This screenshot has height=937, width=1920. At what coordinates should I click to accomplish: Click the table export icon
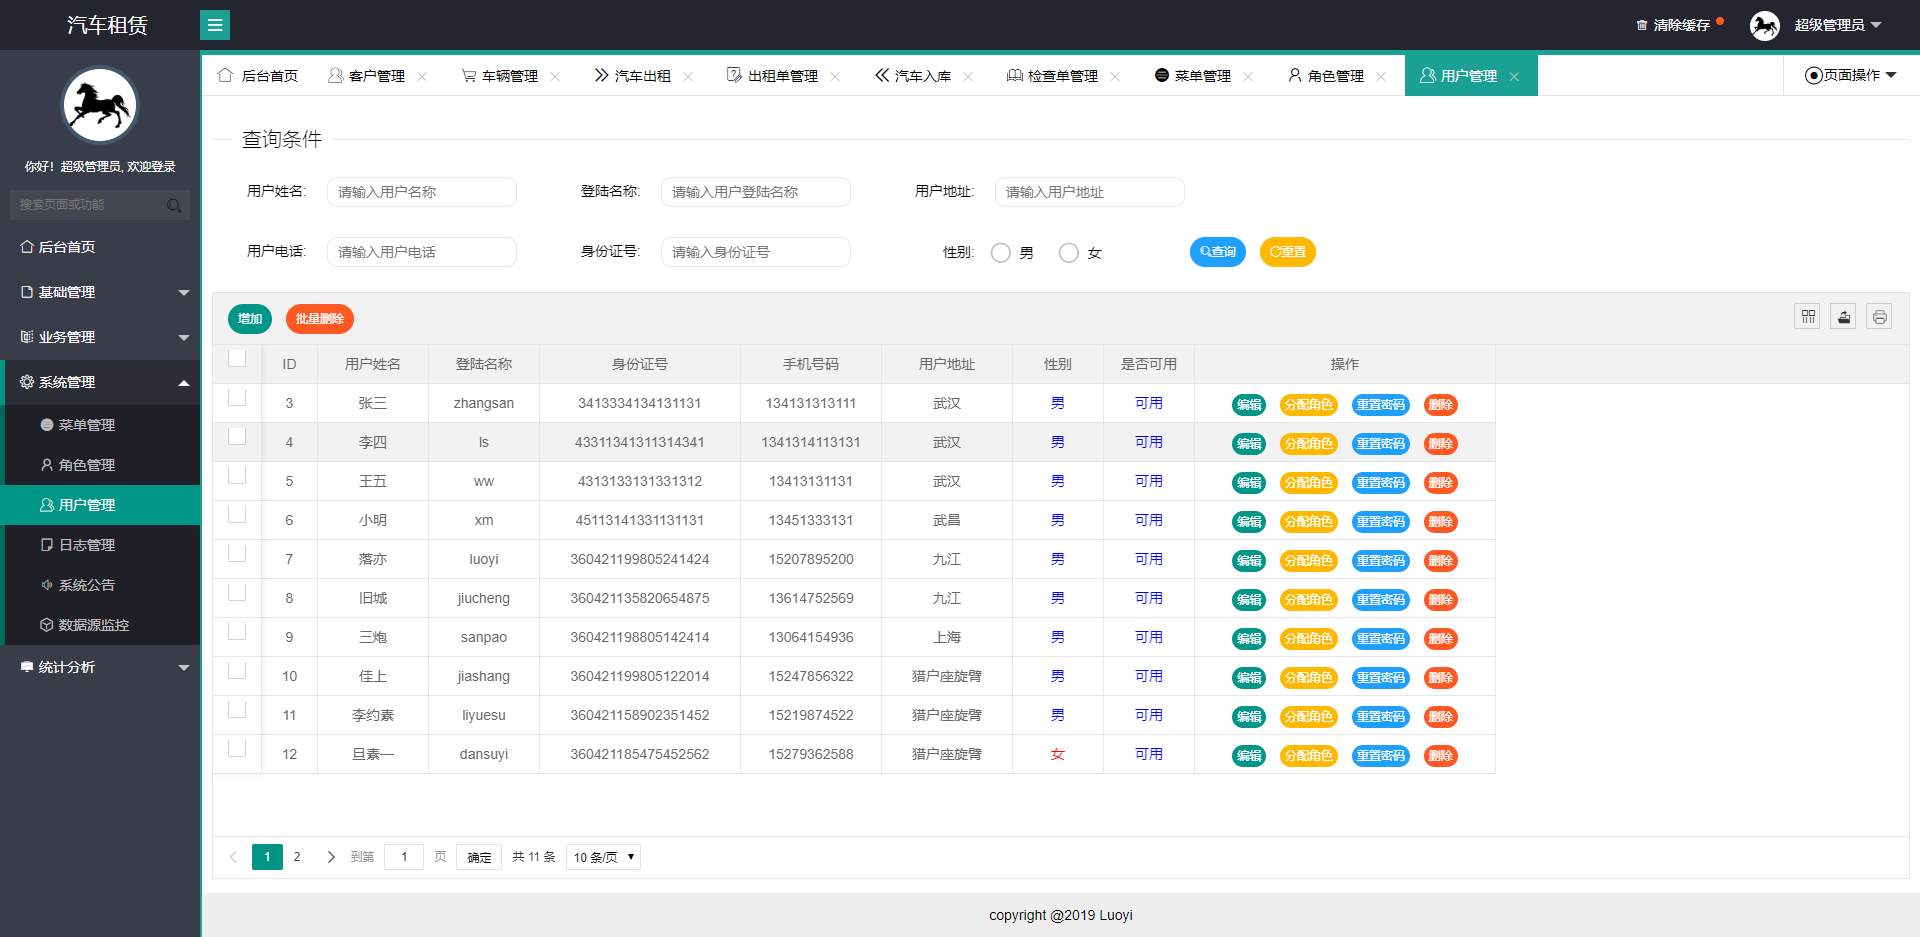tap(1843, 317)
